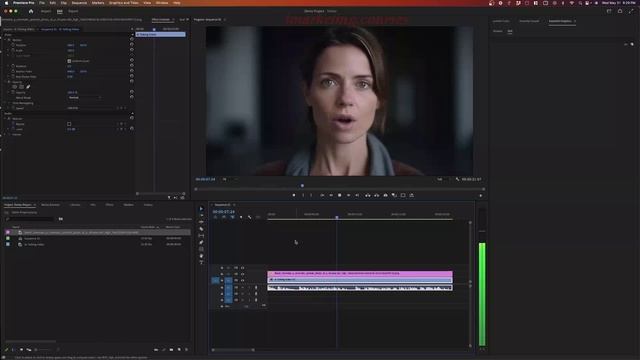Open the Program monitor button editor plus
The image size is (640, 360).
tap(480, 196)
